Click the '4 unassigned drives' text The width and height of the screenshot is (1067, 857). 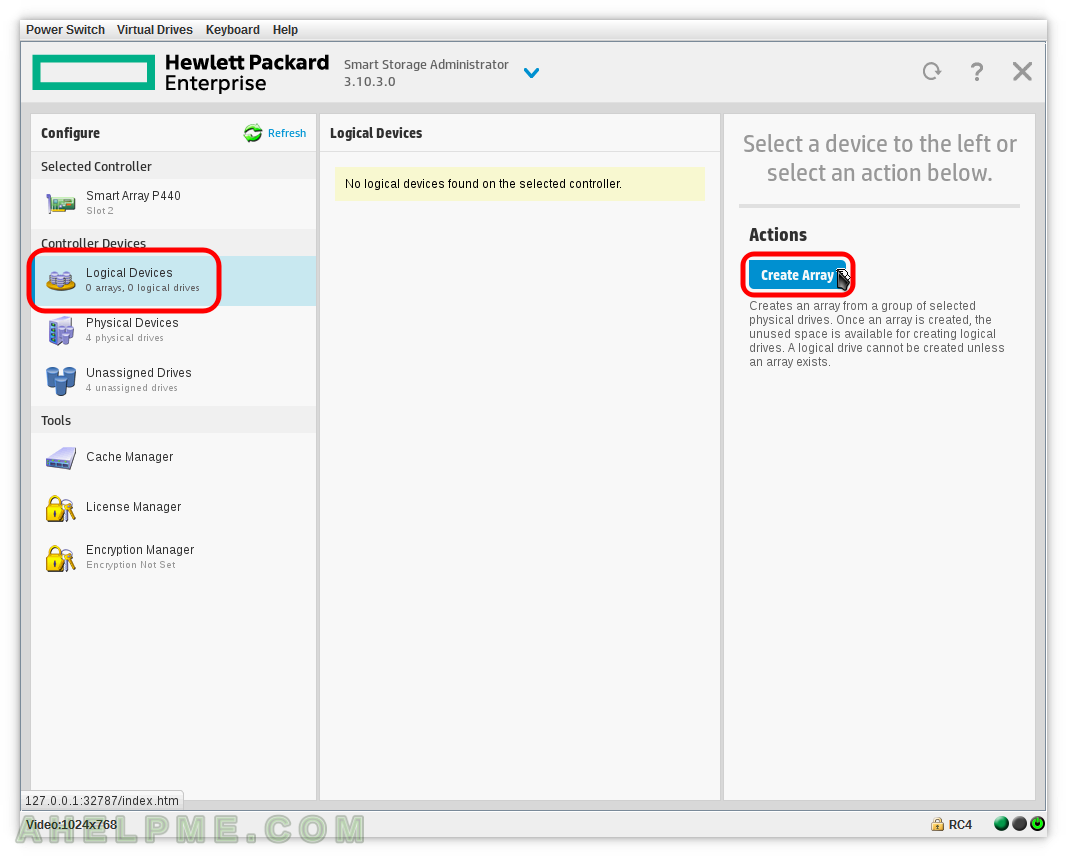pyautogui.click(x=131, y=388)
